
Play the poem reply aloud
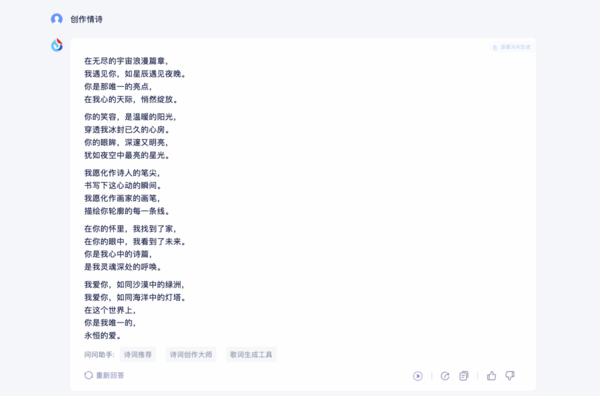coord(418,376)
